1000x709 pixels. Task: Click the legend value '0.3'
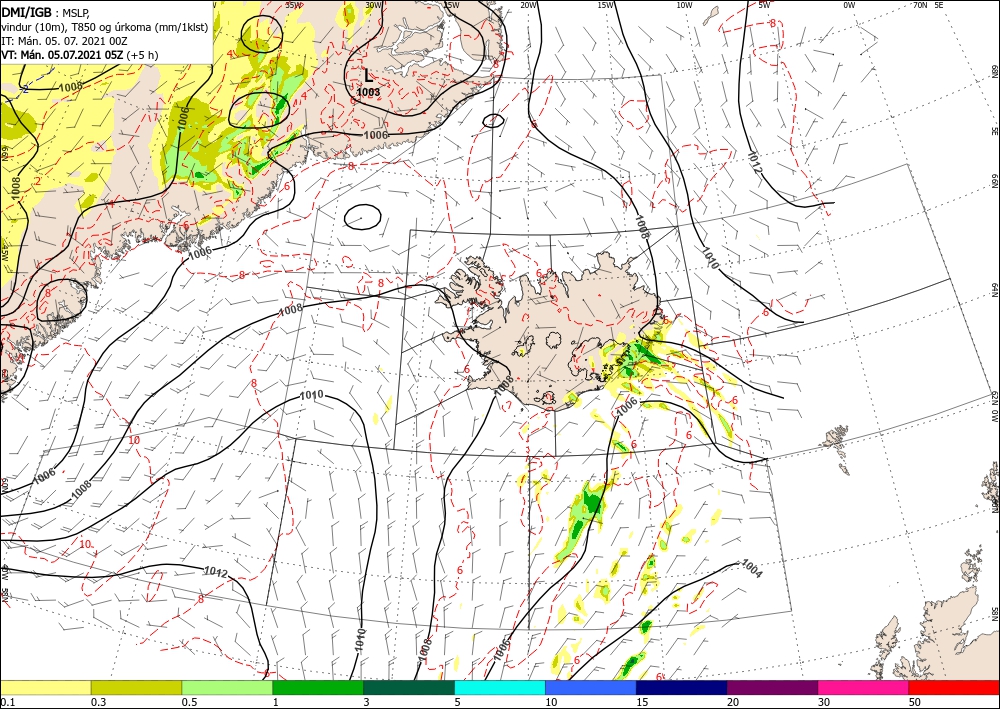pos(98,702)
